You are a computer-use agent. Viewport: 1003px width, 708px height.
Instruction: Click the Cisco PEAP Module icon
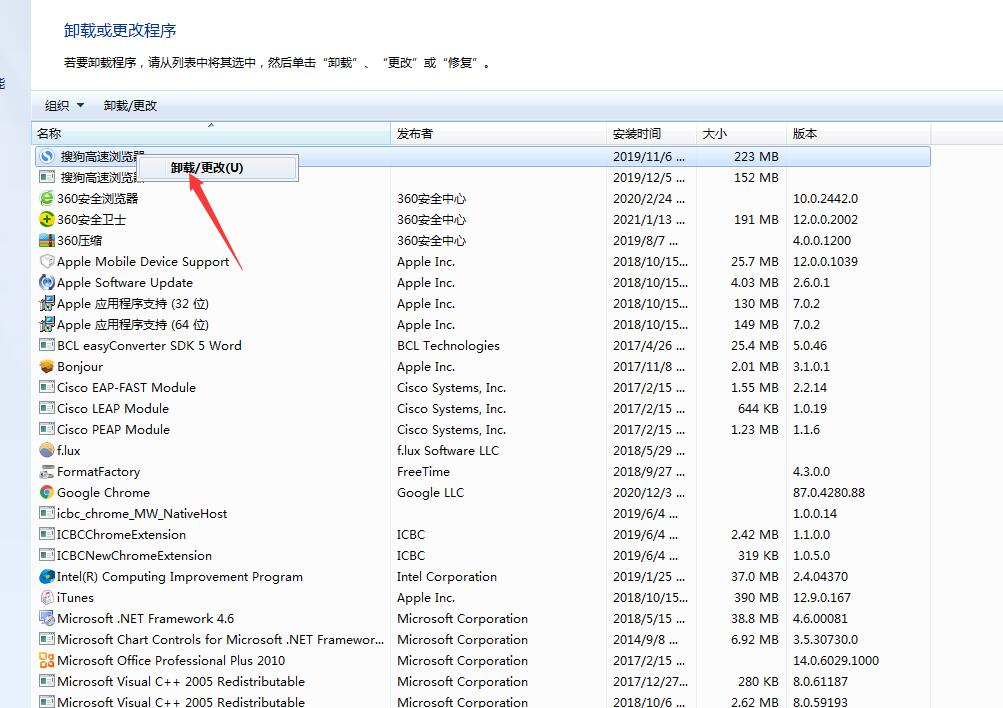pyautogui.click(x=47, y=429)
